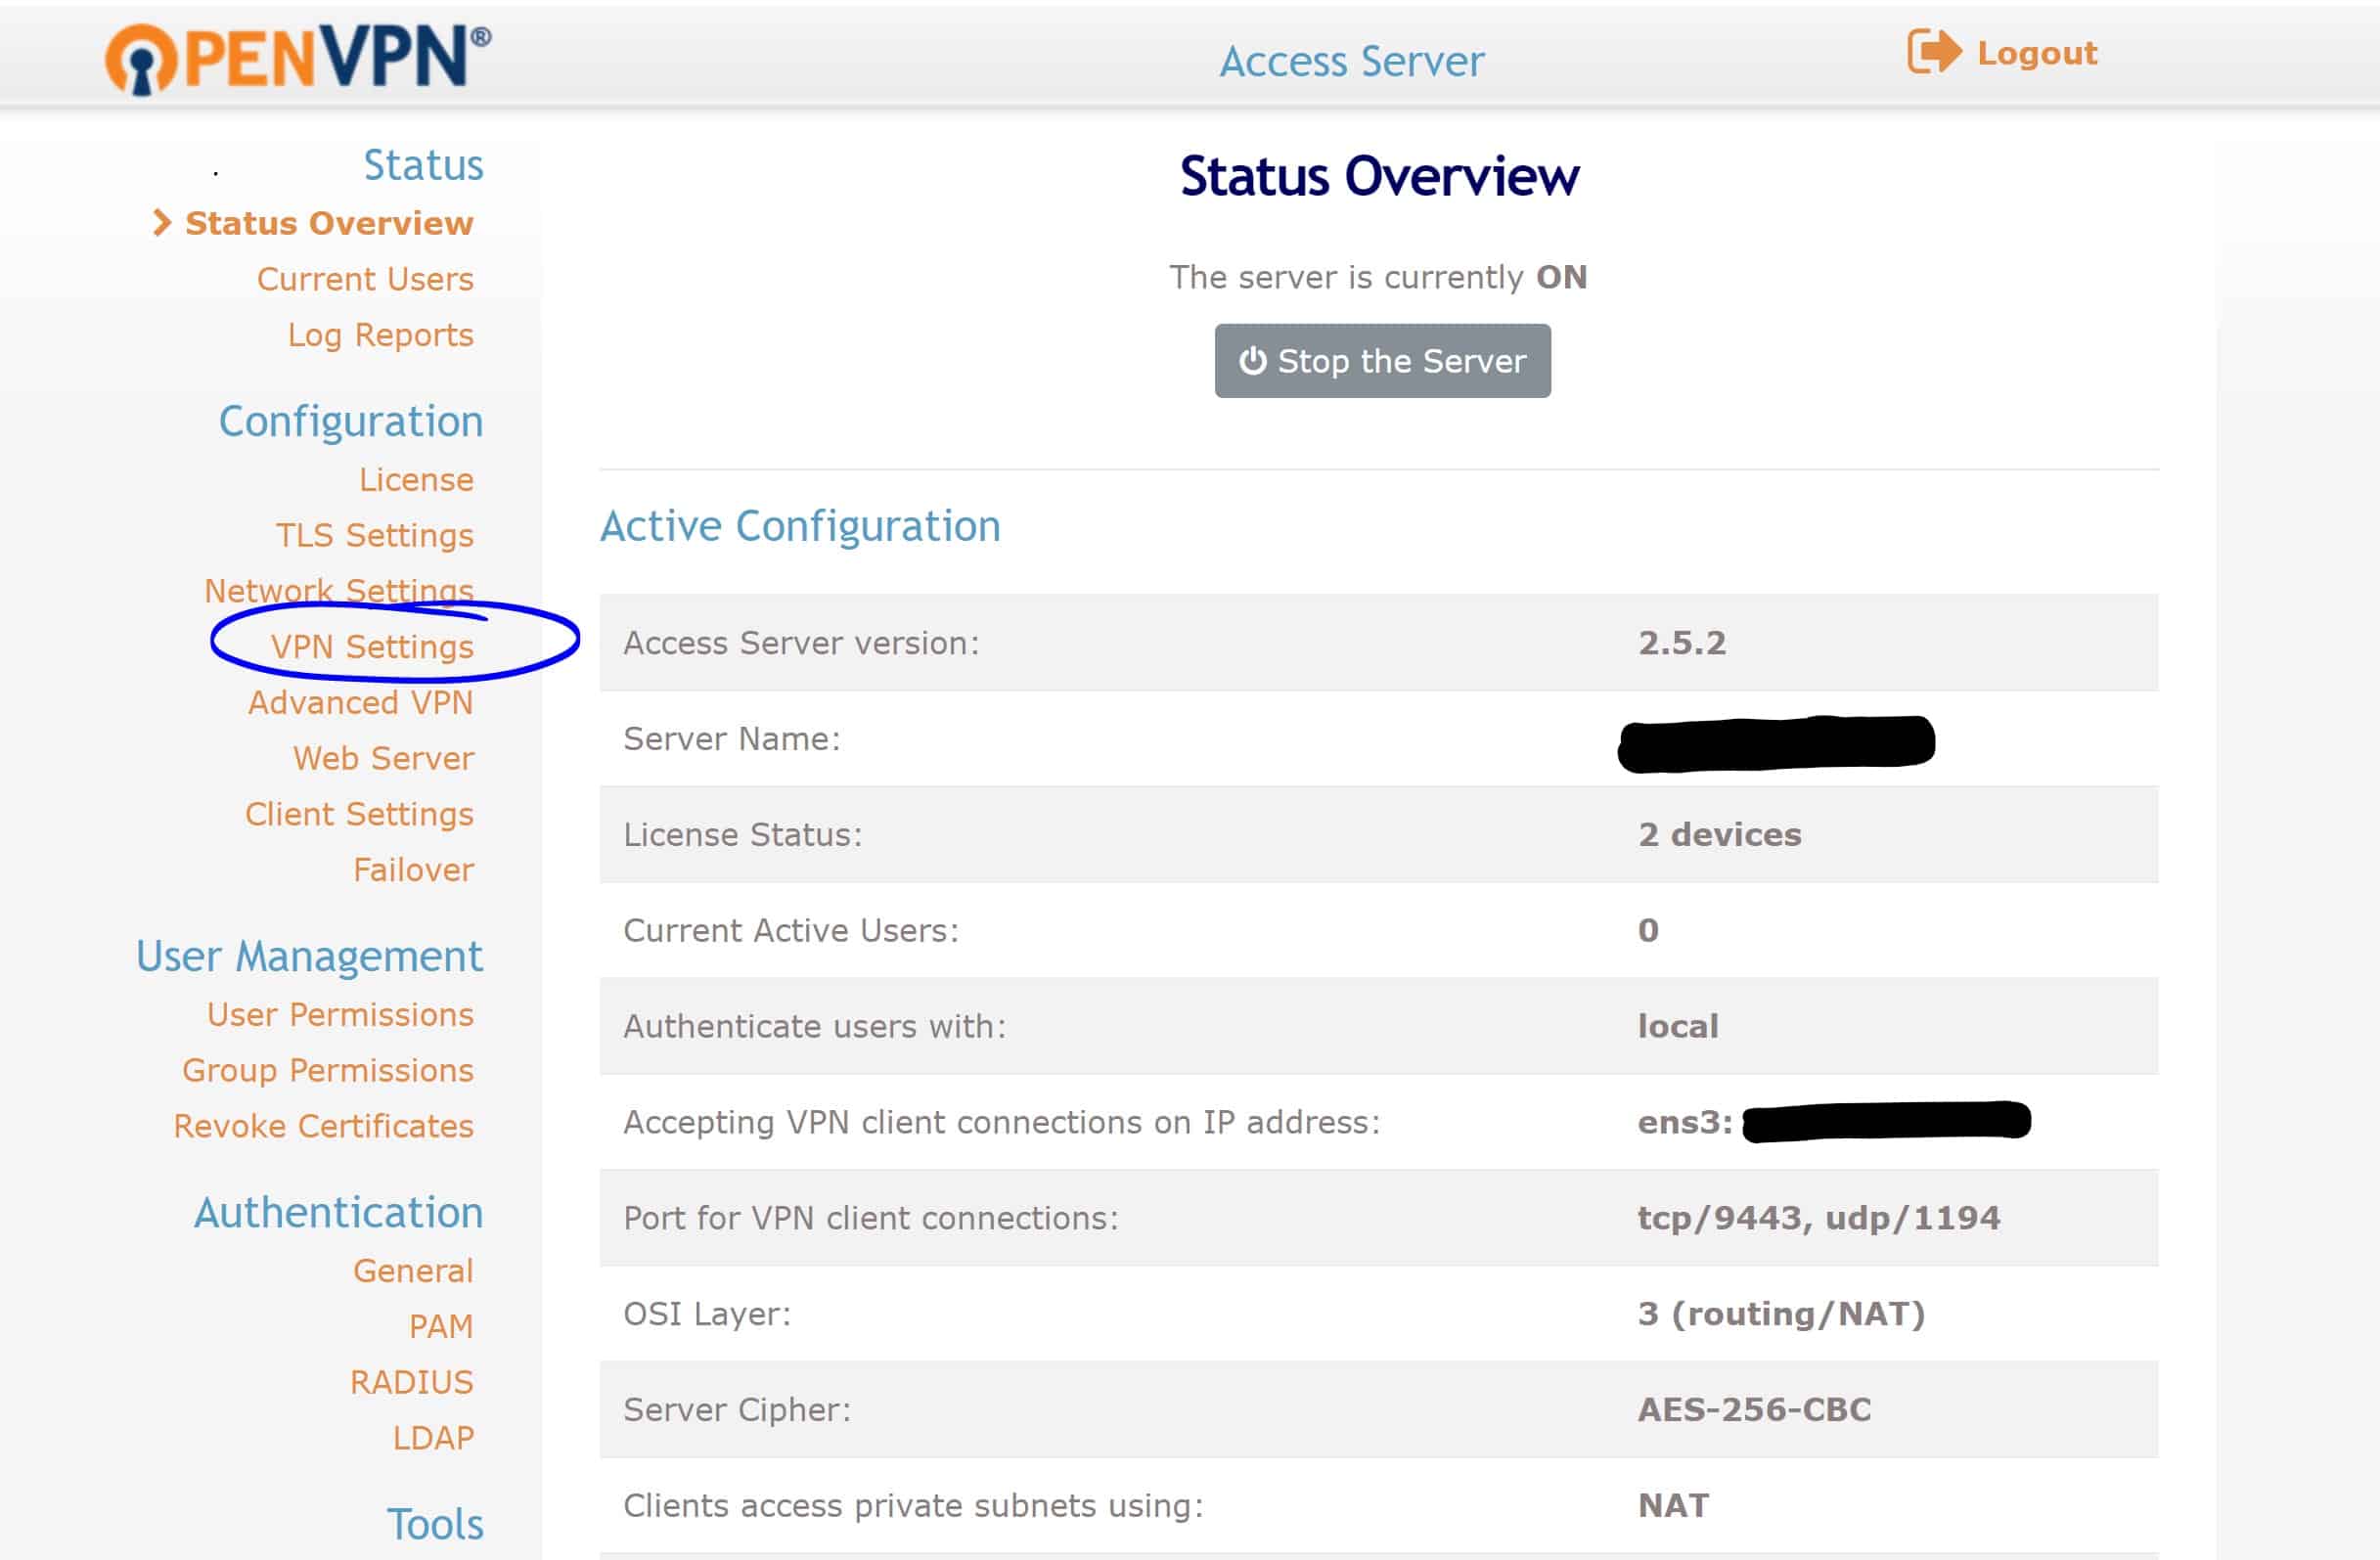The image size is (2380, 1560).
Task: Open Revoke Certificates page
Action: (323, 1127)
